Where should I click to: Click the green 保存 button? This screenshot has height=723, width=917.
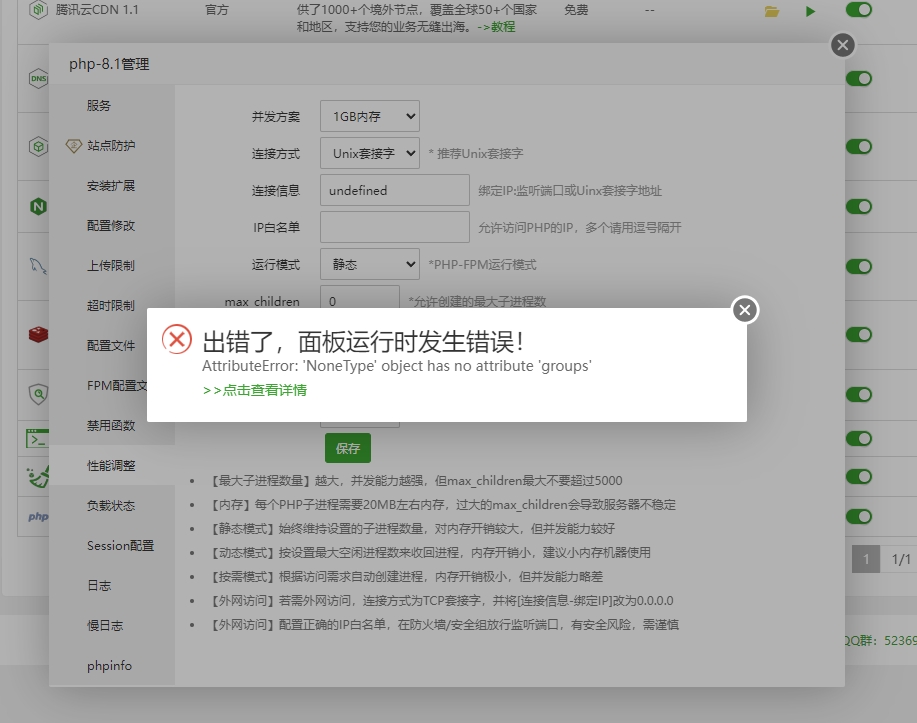tap(348, 448)
